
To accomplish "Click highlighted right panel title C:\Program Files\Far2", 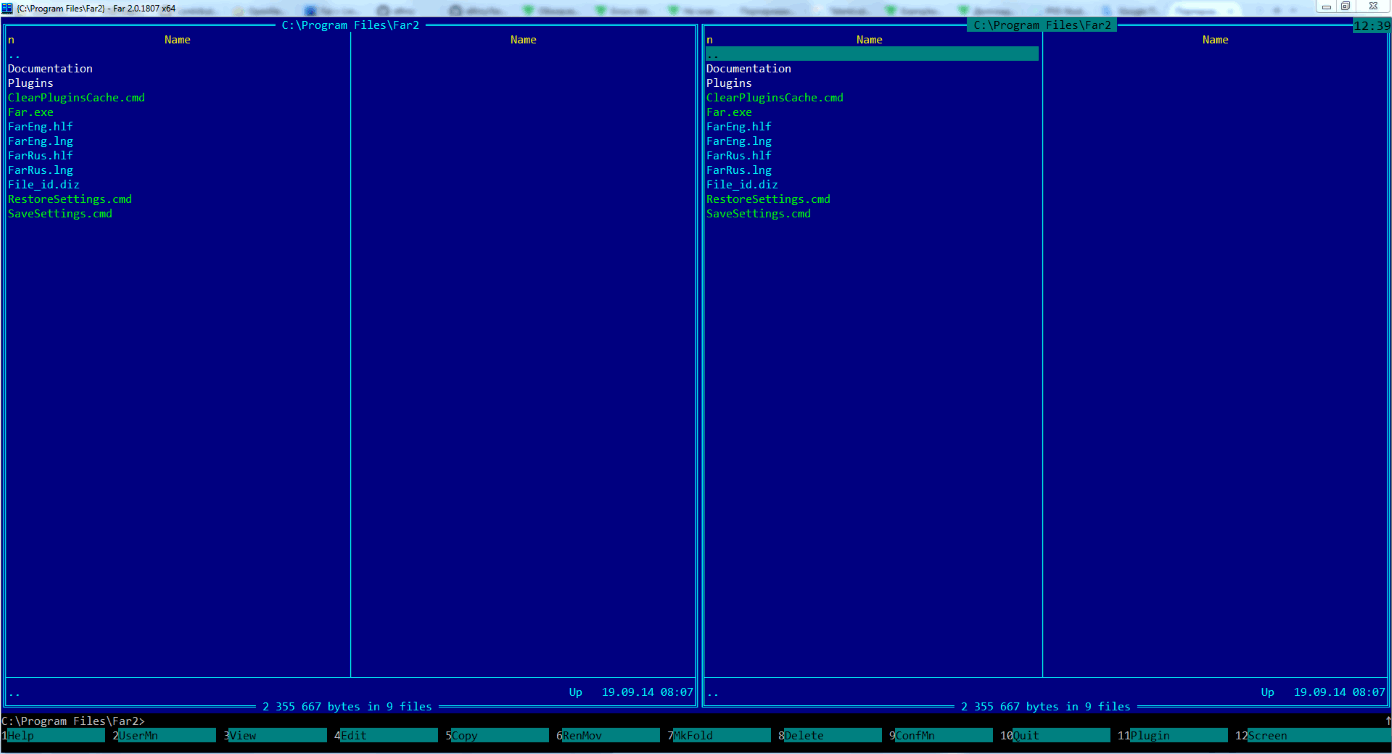I will click(x=1042, y=25).
